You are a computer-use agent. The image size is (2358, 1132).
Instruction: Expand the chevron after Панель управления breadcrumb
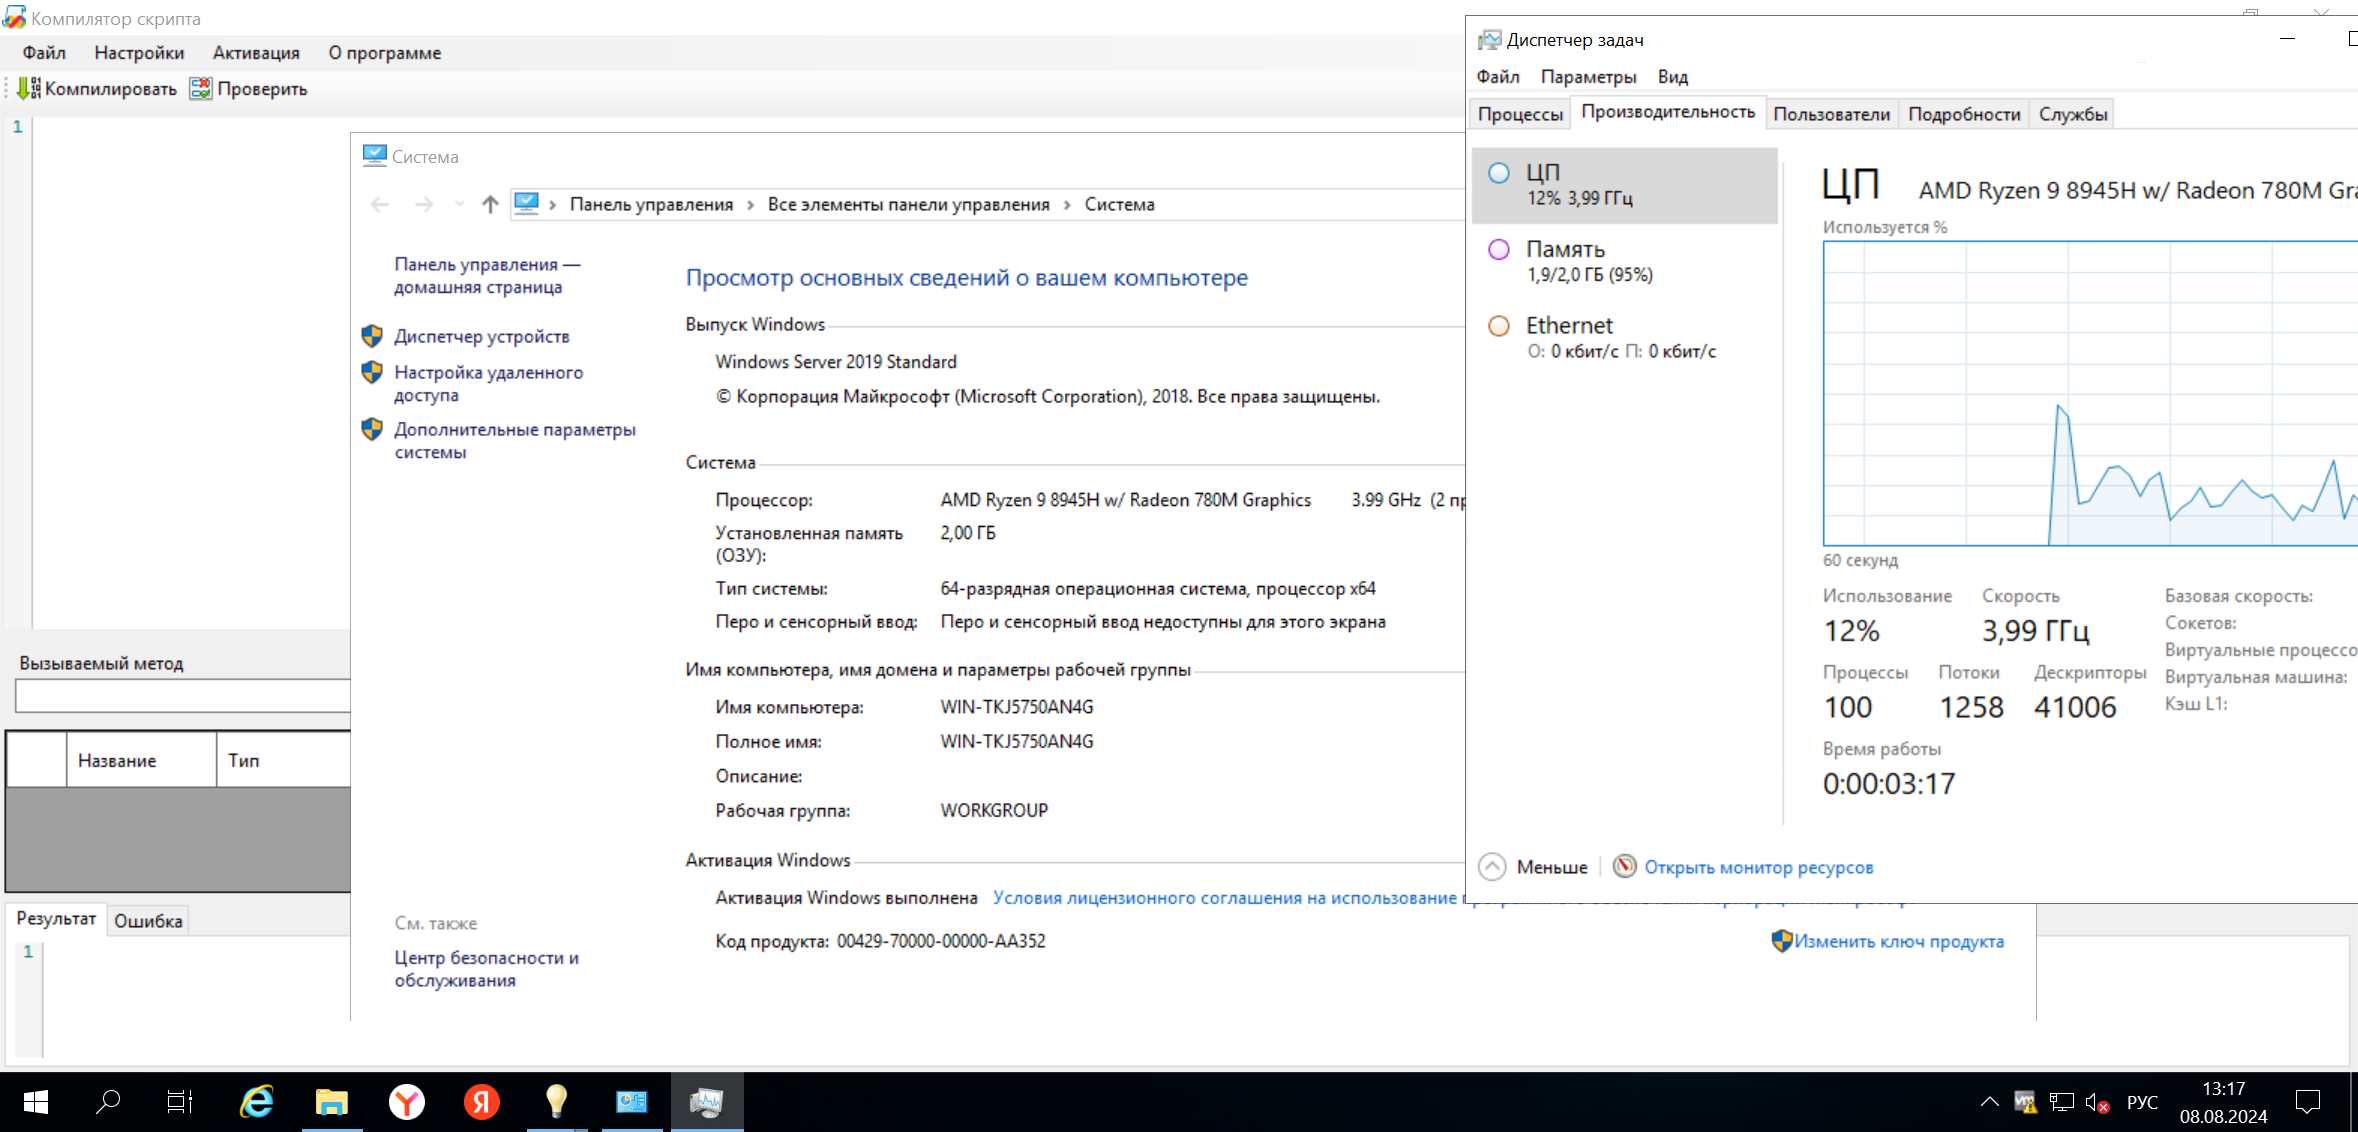(751, 205)
